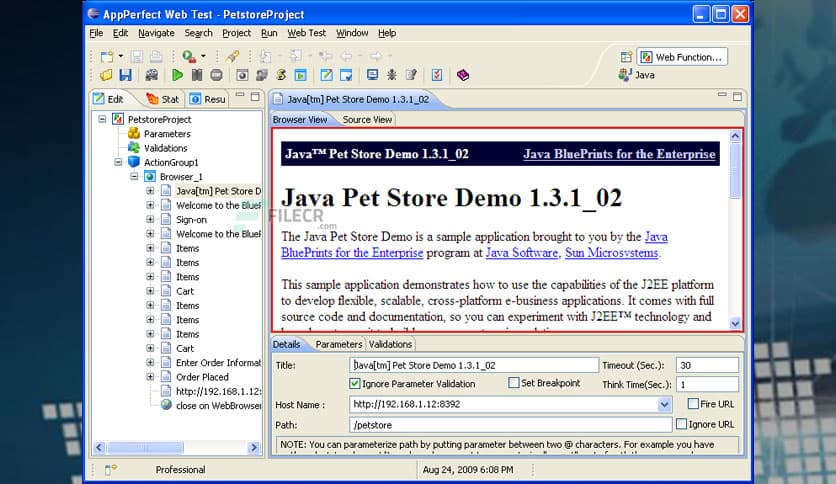Maximize the editor area panel
Image resolution: width=836 pixels, height=484 pixels.
coord(737,96)
